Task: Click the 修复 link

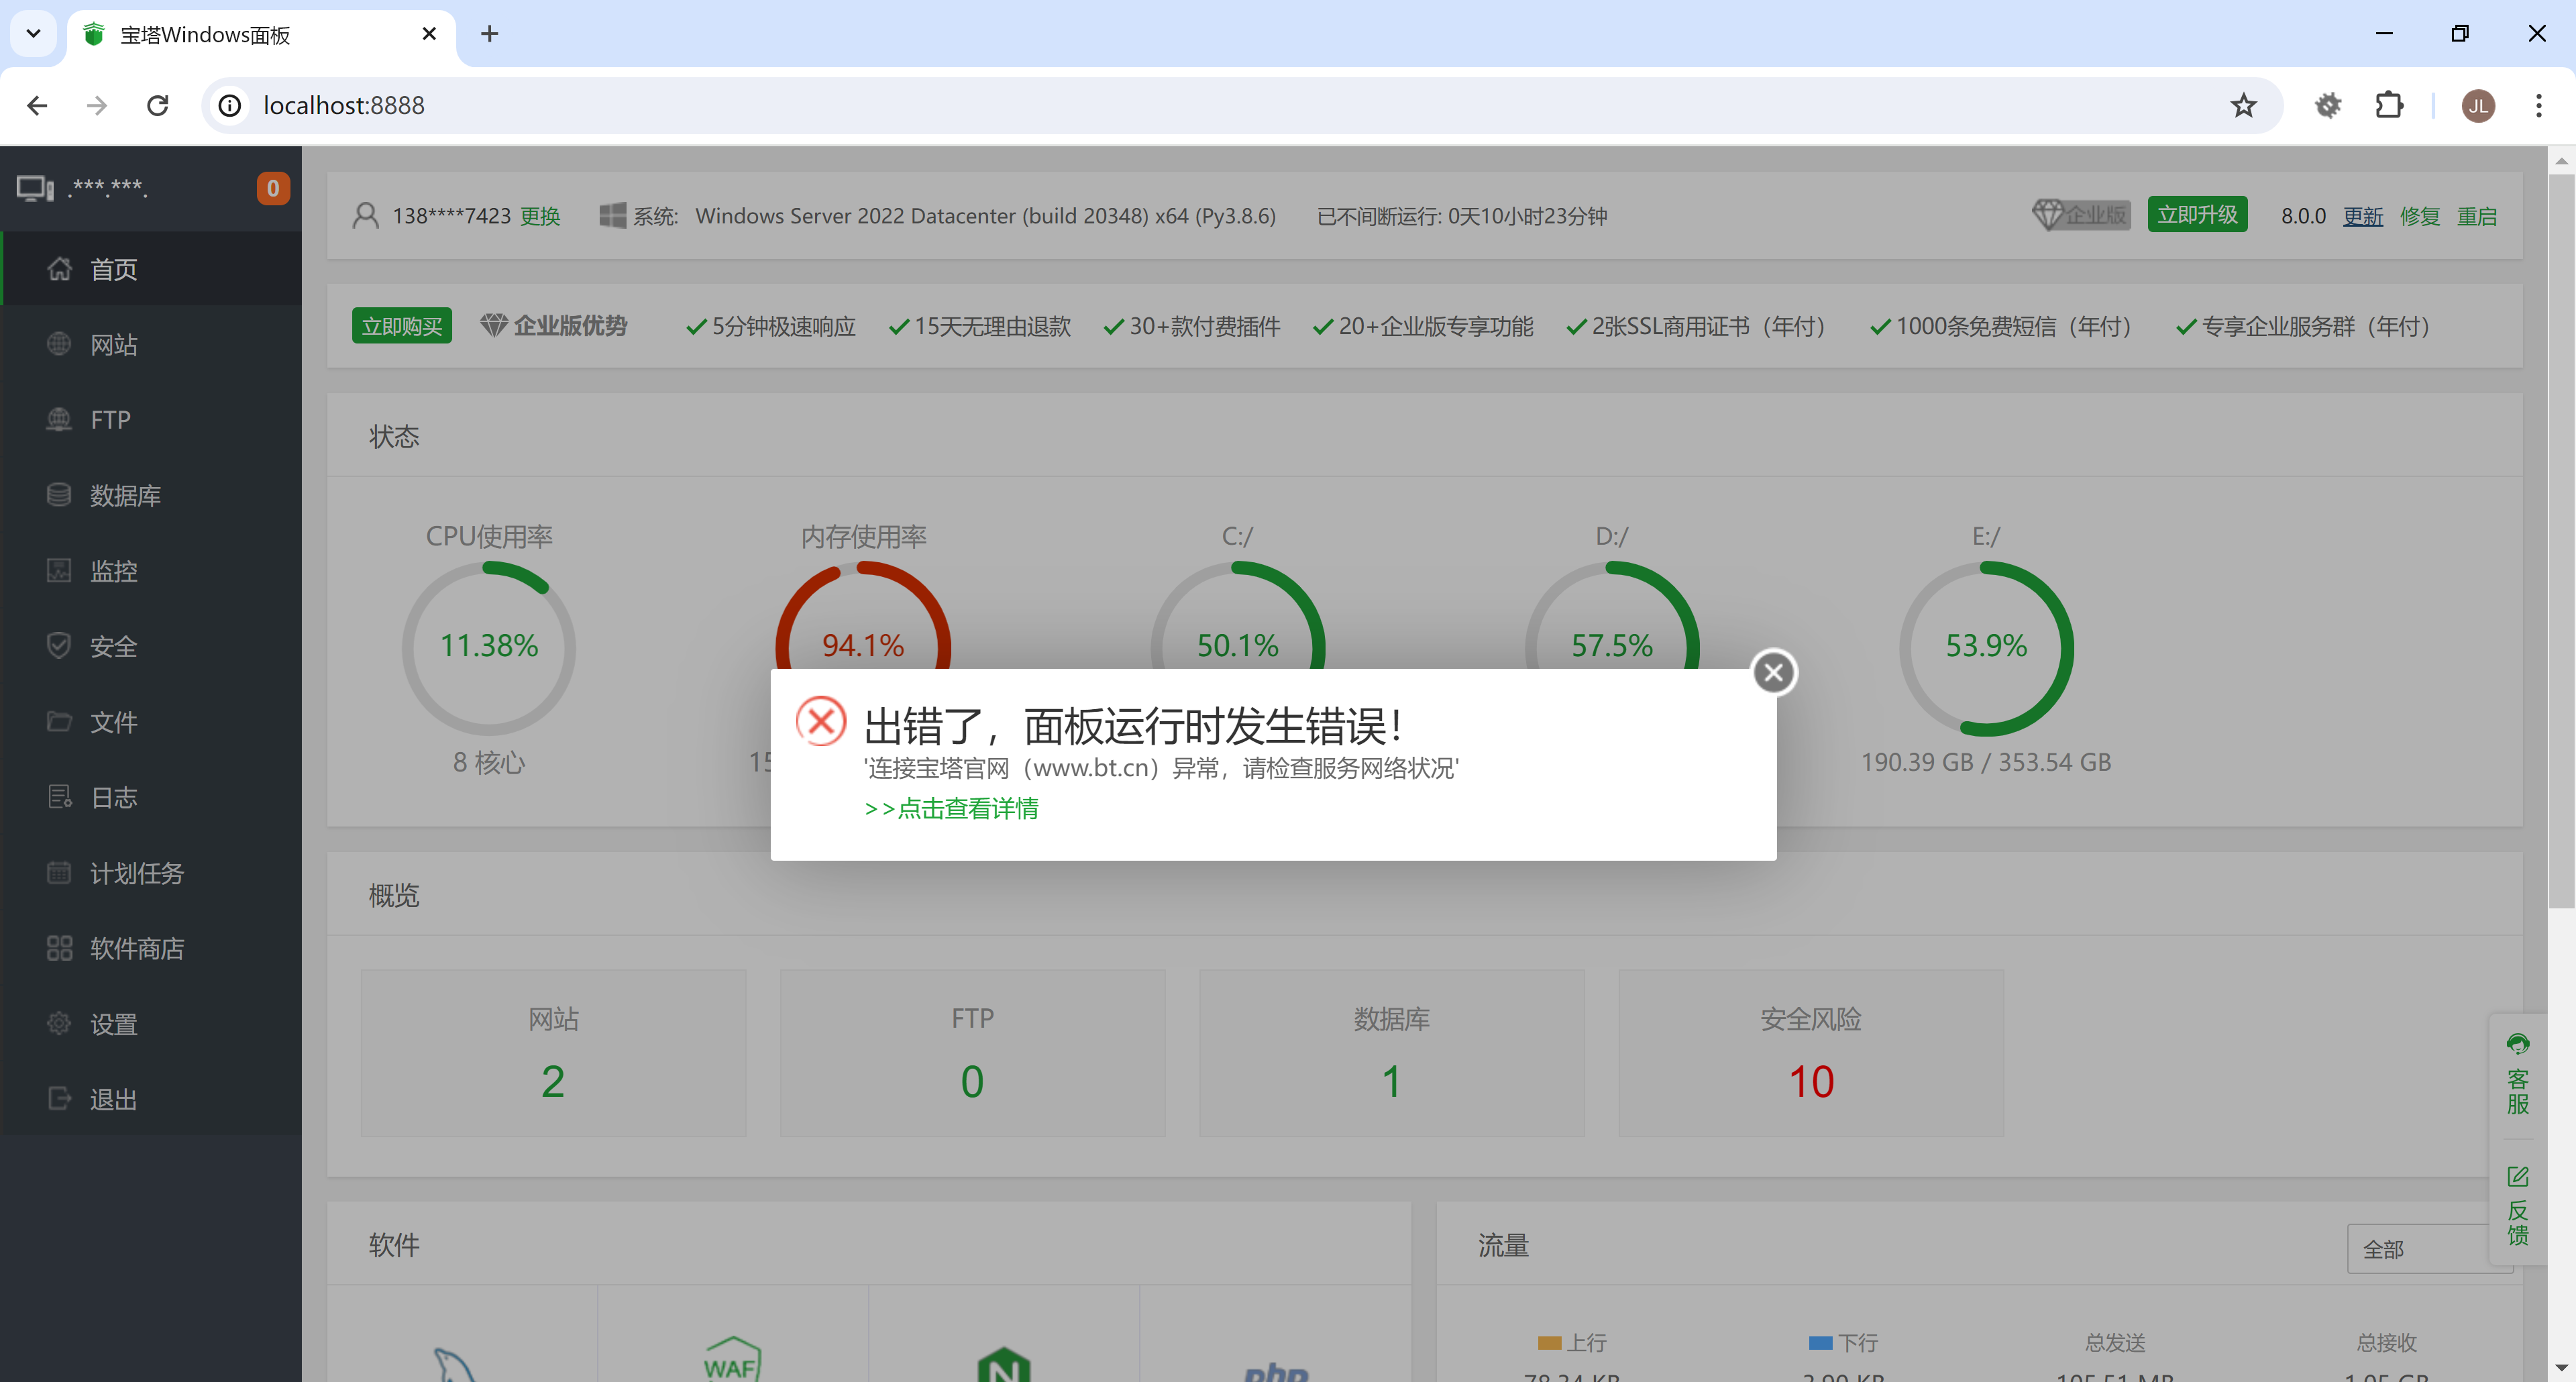Action: tap(2420, 216)
